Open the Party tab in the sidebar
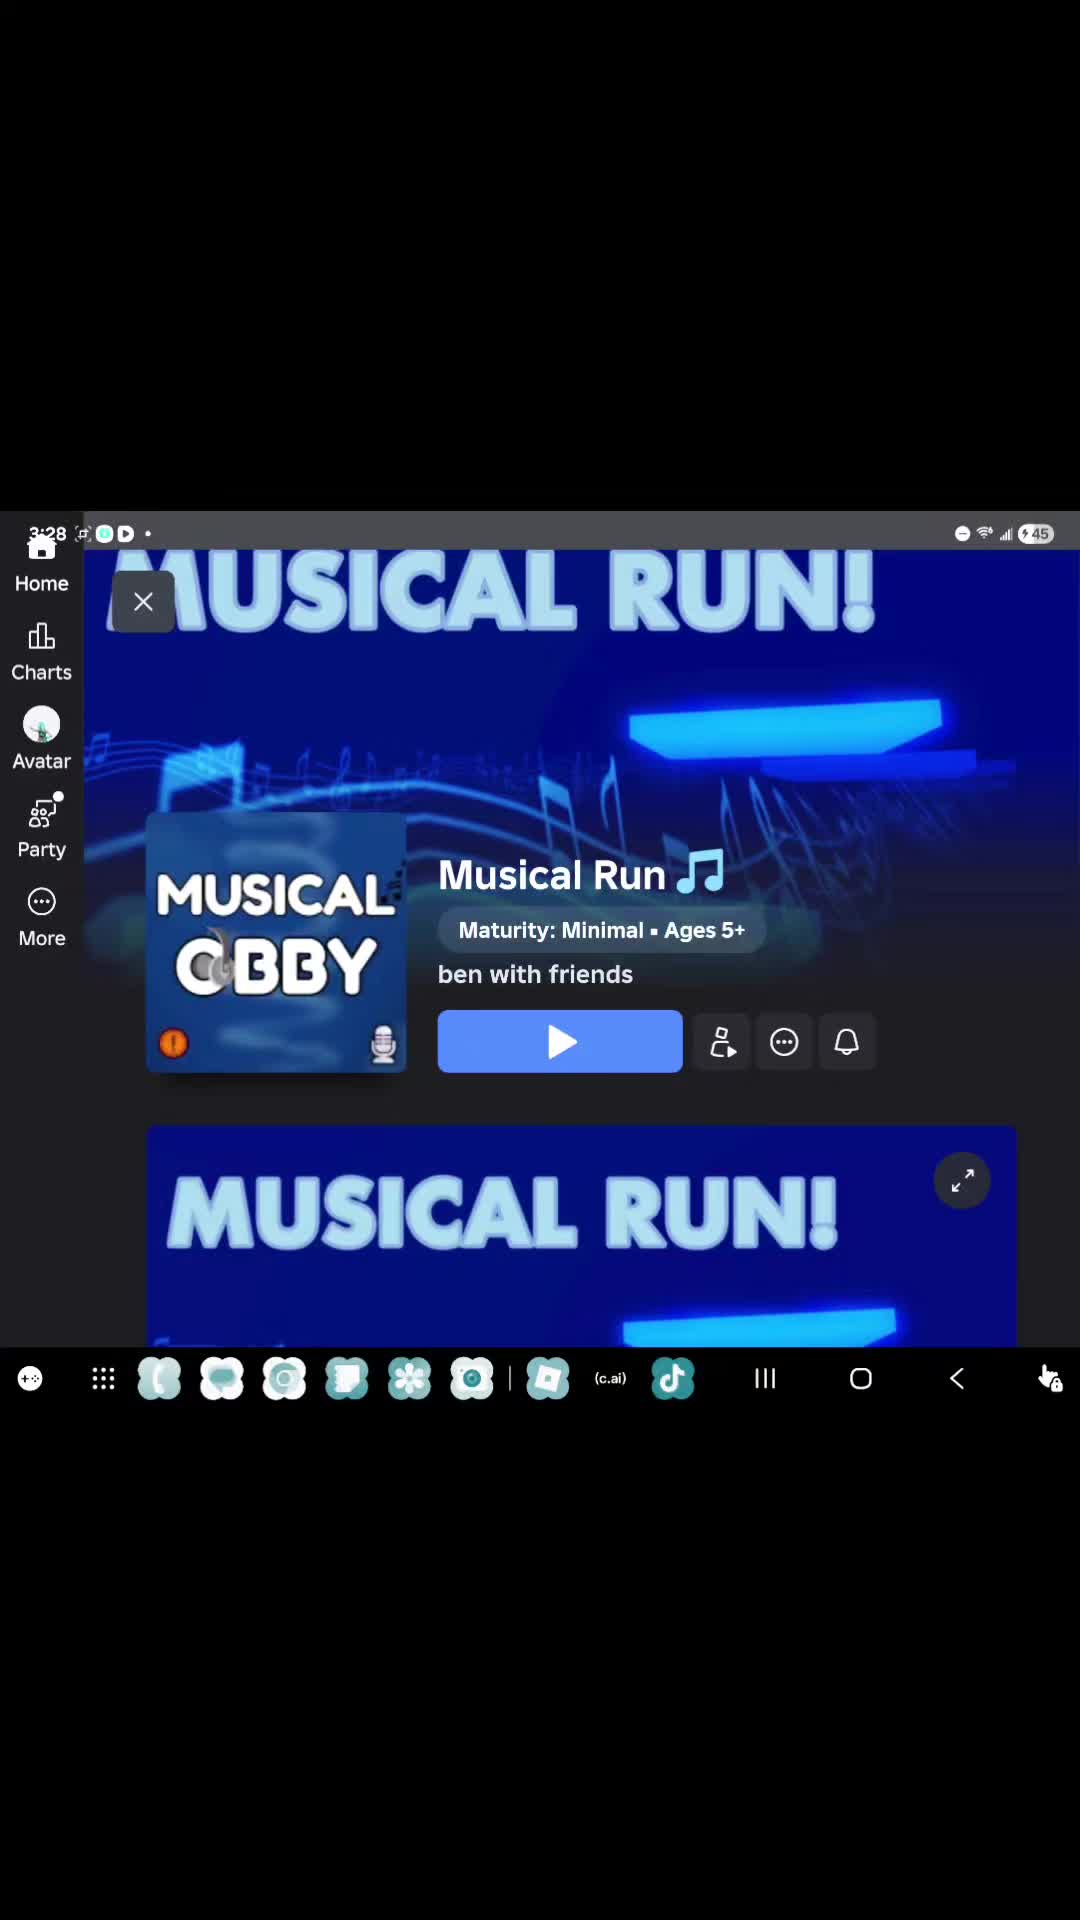1080x1920 pixels. click(41, 828)
